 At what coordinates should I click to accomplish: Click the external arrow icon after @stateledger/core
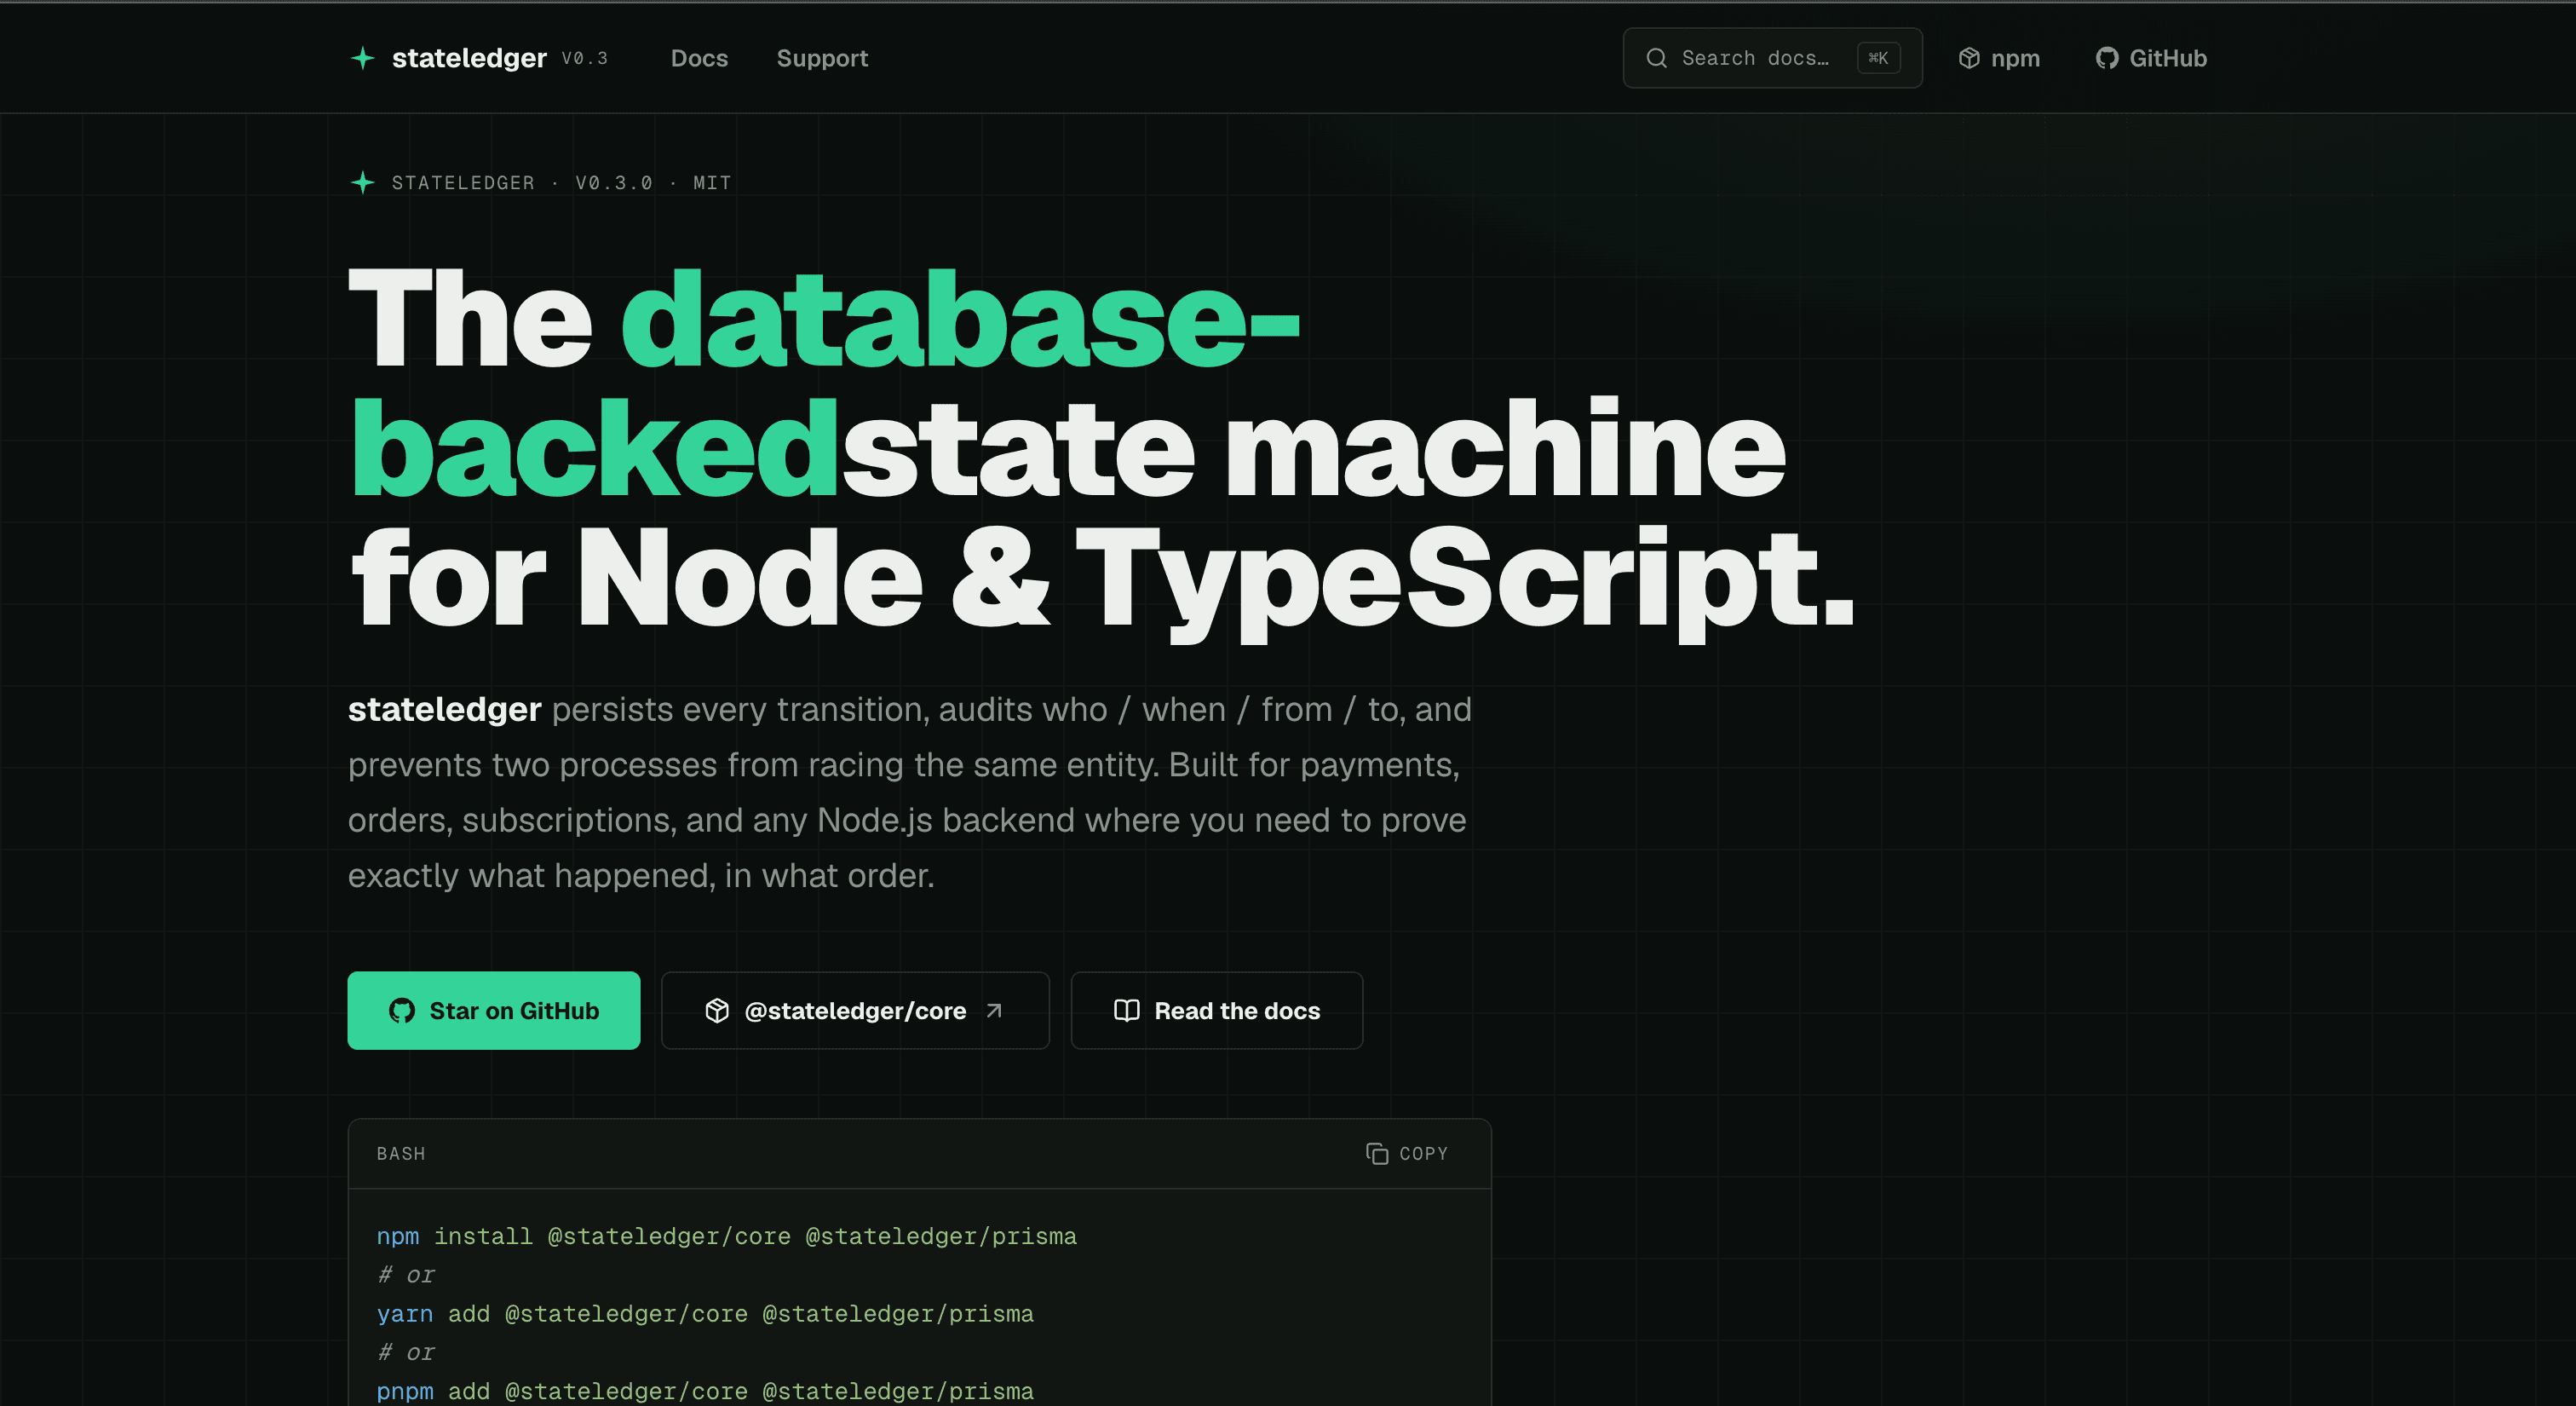point(994,1011)
